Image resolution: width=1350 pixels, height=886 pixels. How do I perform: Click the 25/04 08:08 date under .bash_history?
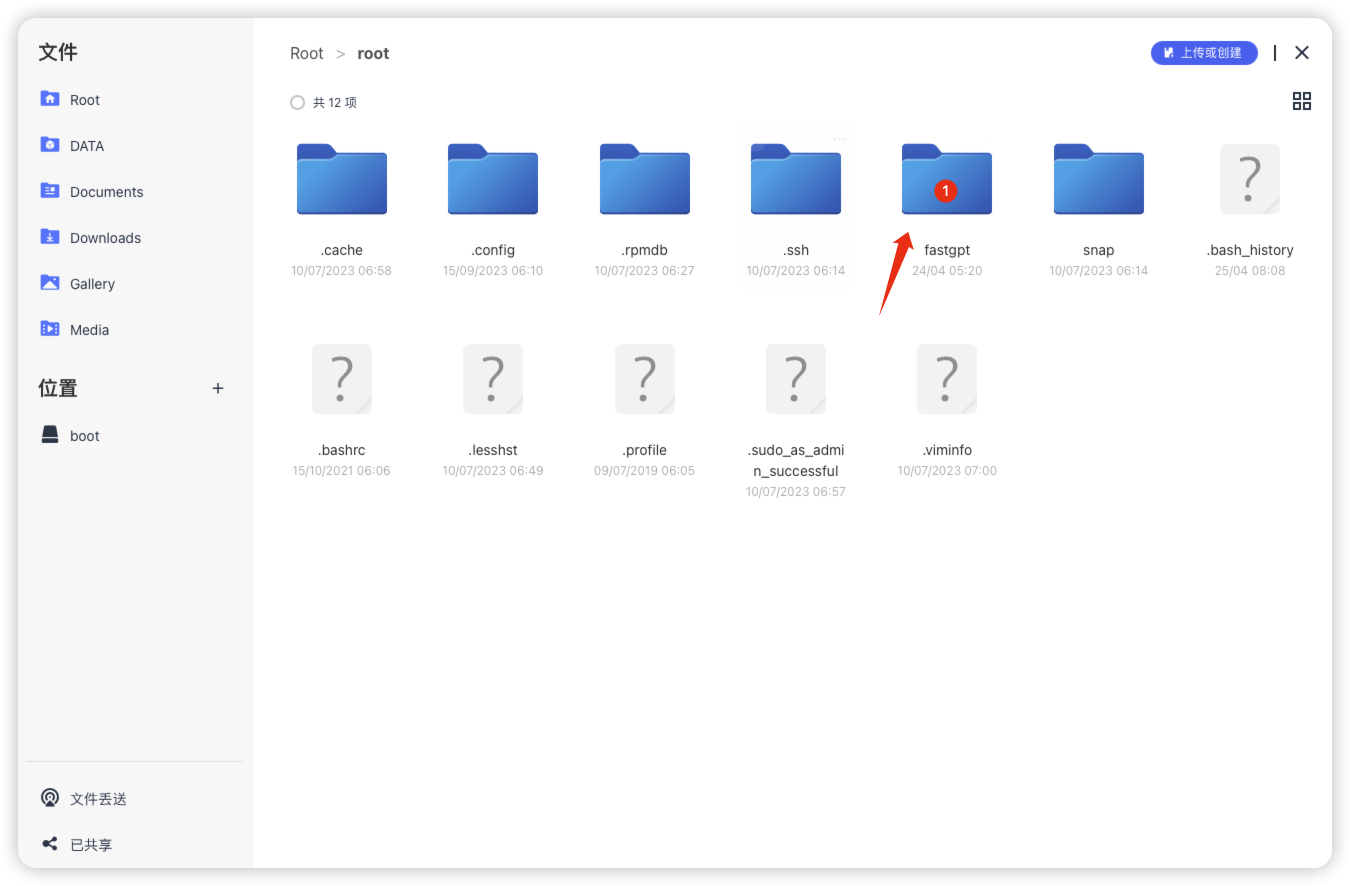1250,271
